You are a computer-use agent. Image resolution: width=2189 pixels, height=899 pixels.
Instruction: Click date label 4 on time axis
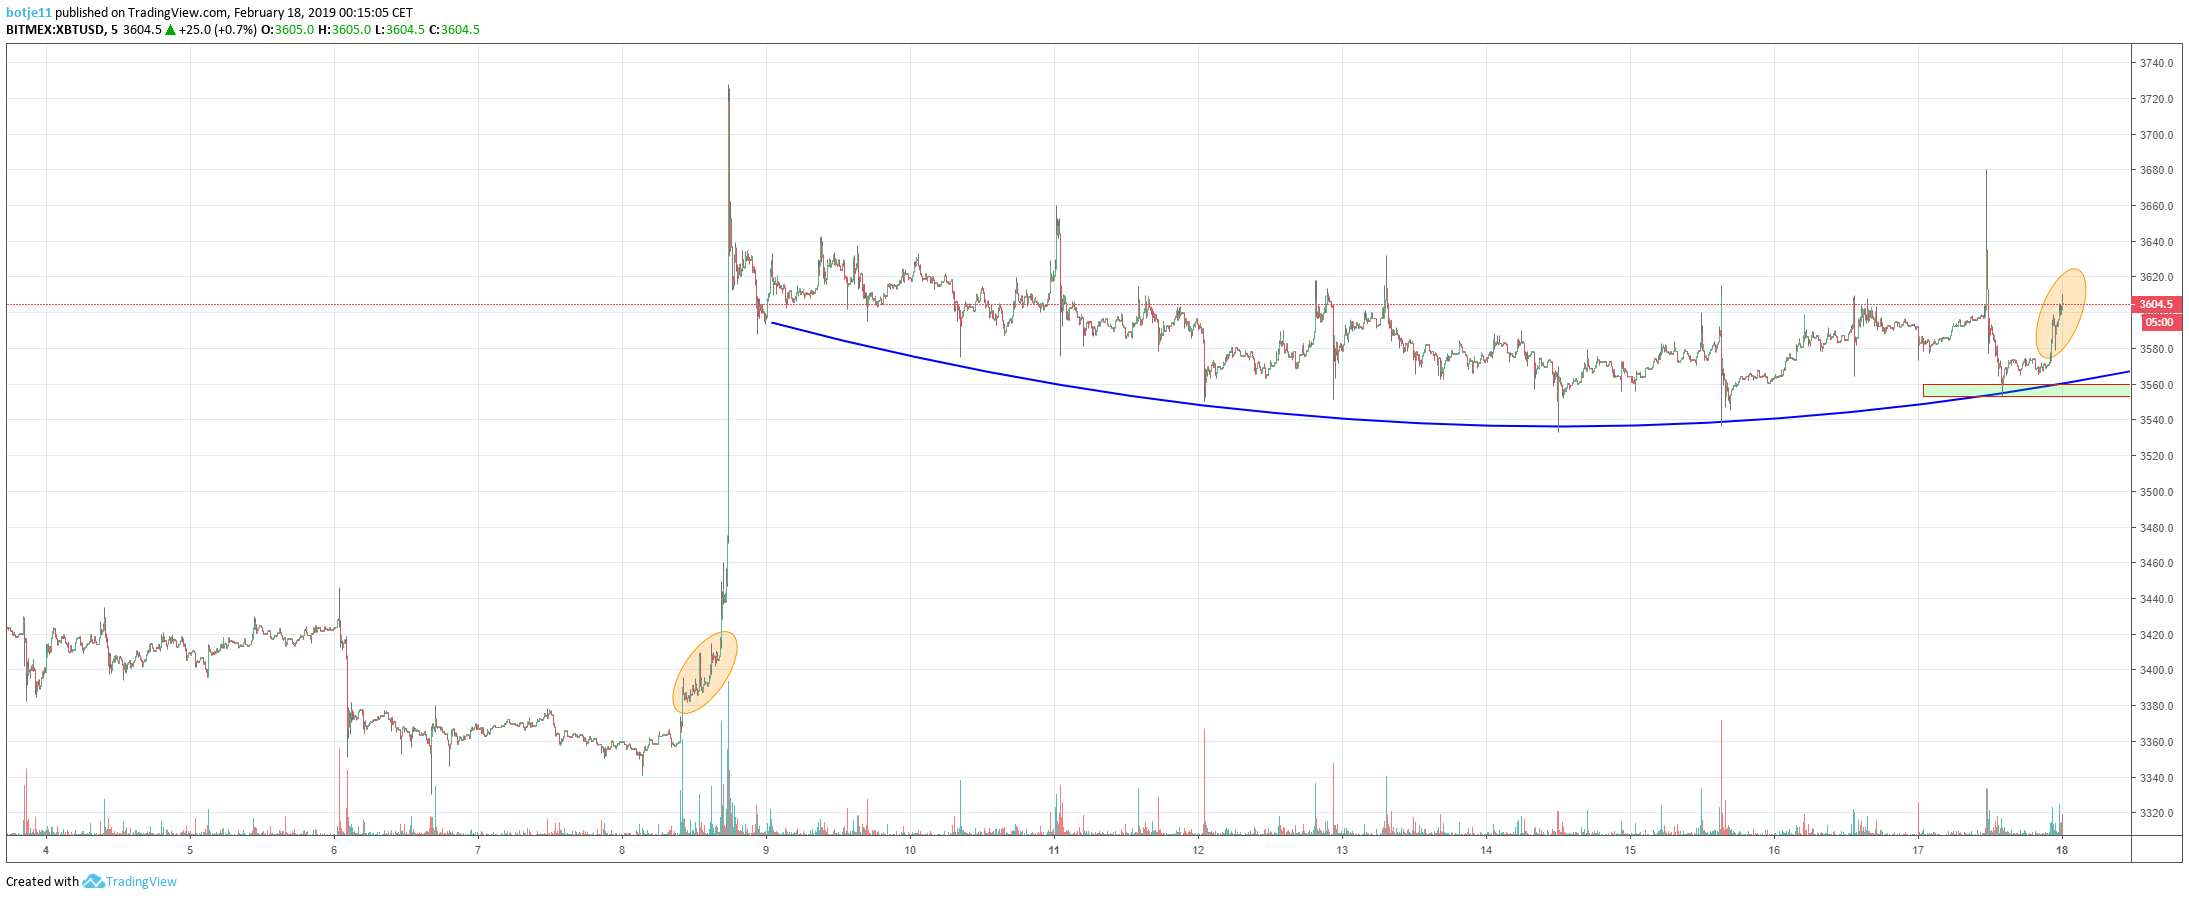tap(46, 851)
